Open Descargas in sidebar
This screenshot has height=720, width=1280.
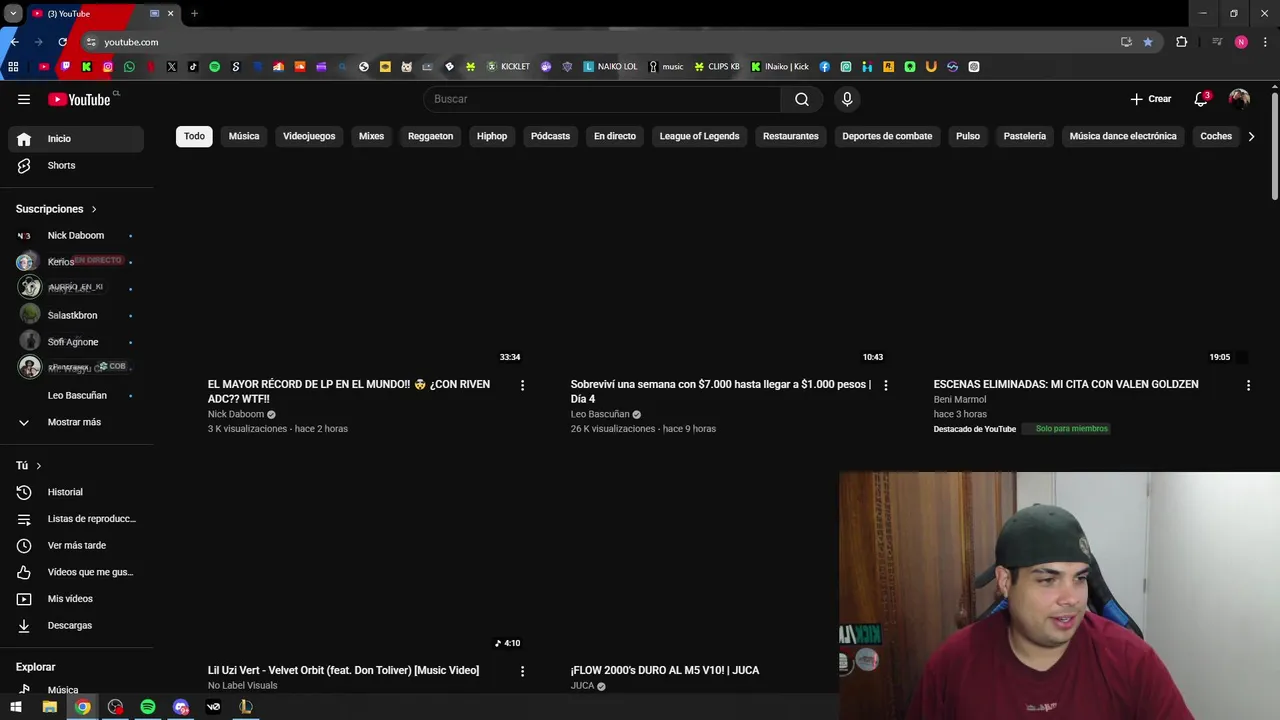click(x=76, y=625)
